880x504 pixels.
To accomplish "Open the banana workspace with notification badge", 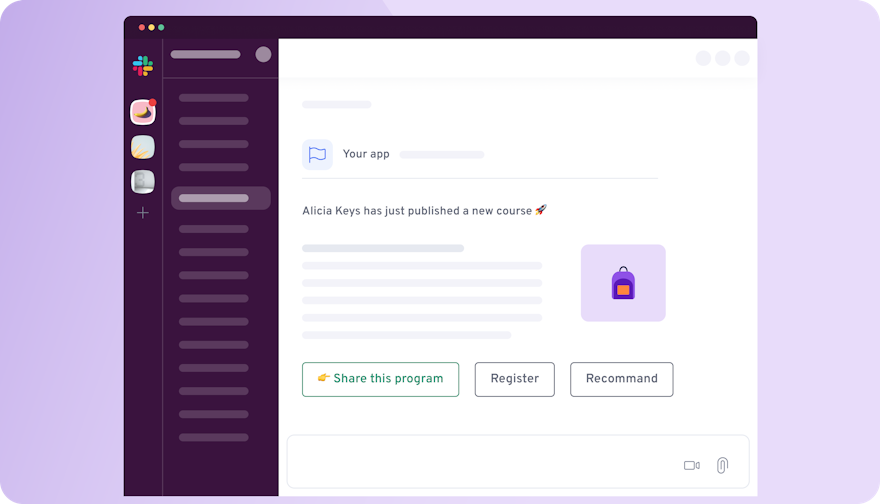I will (143, 112).
